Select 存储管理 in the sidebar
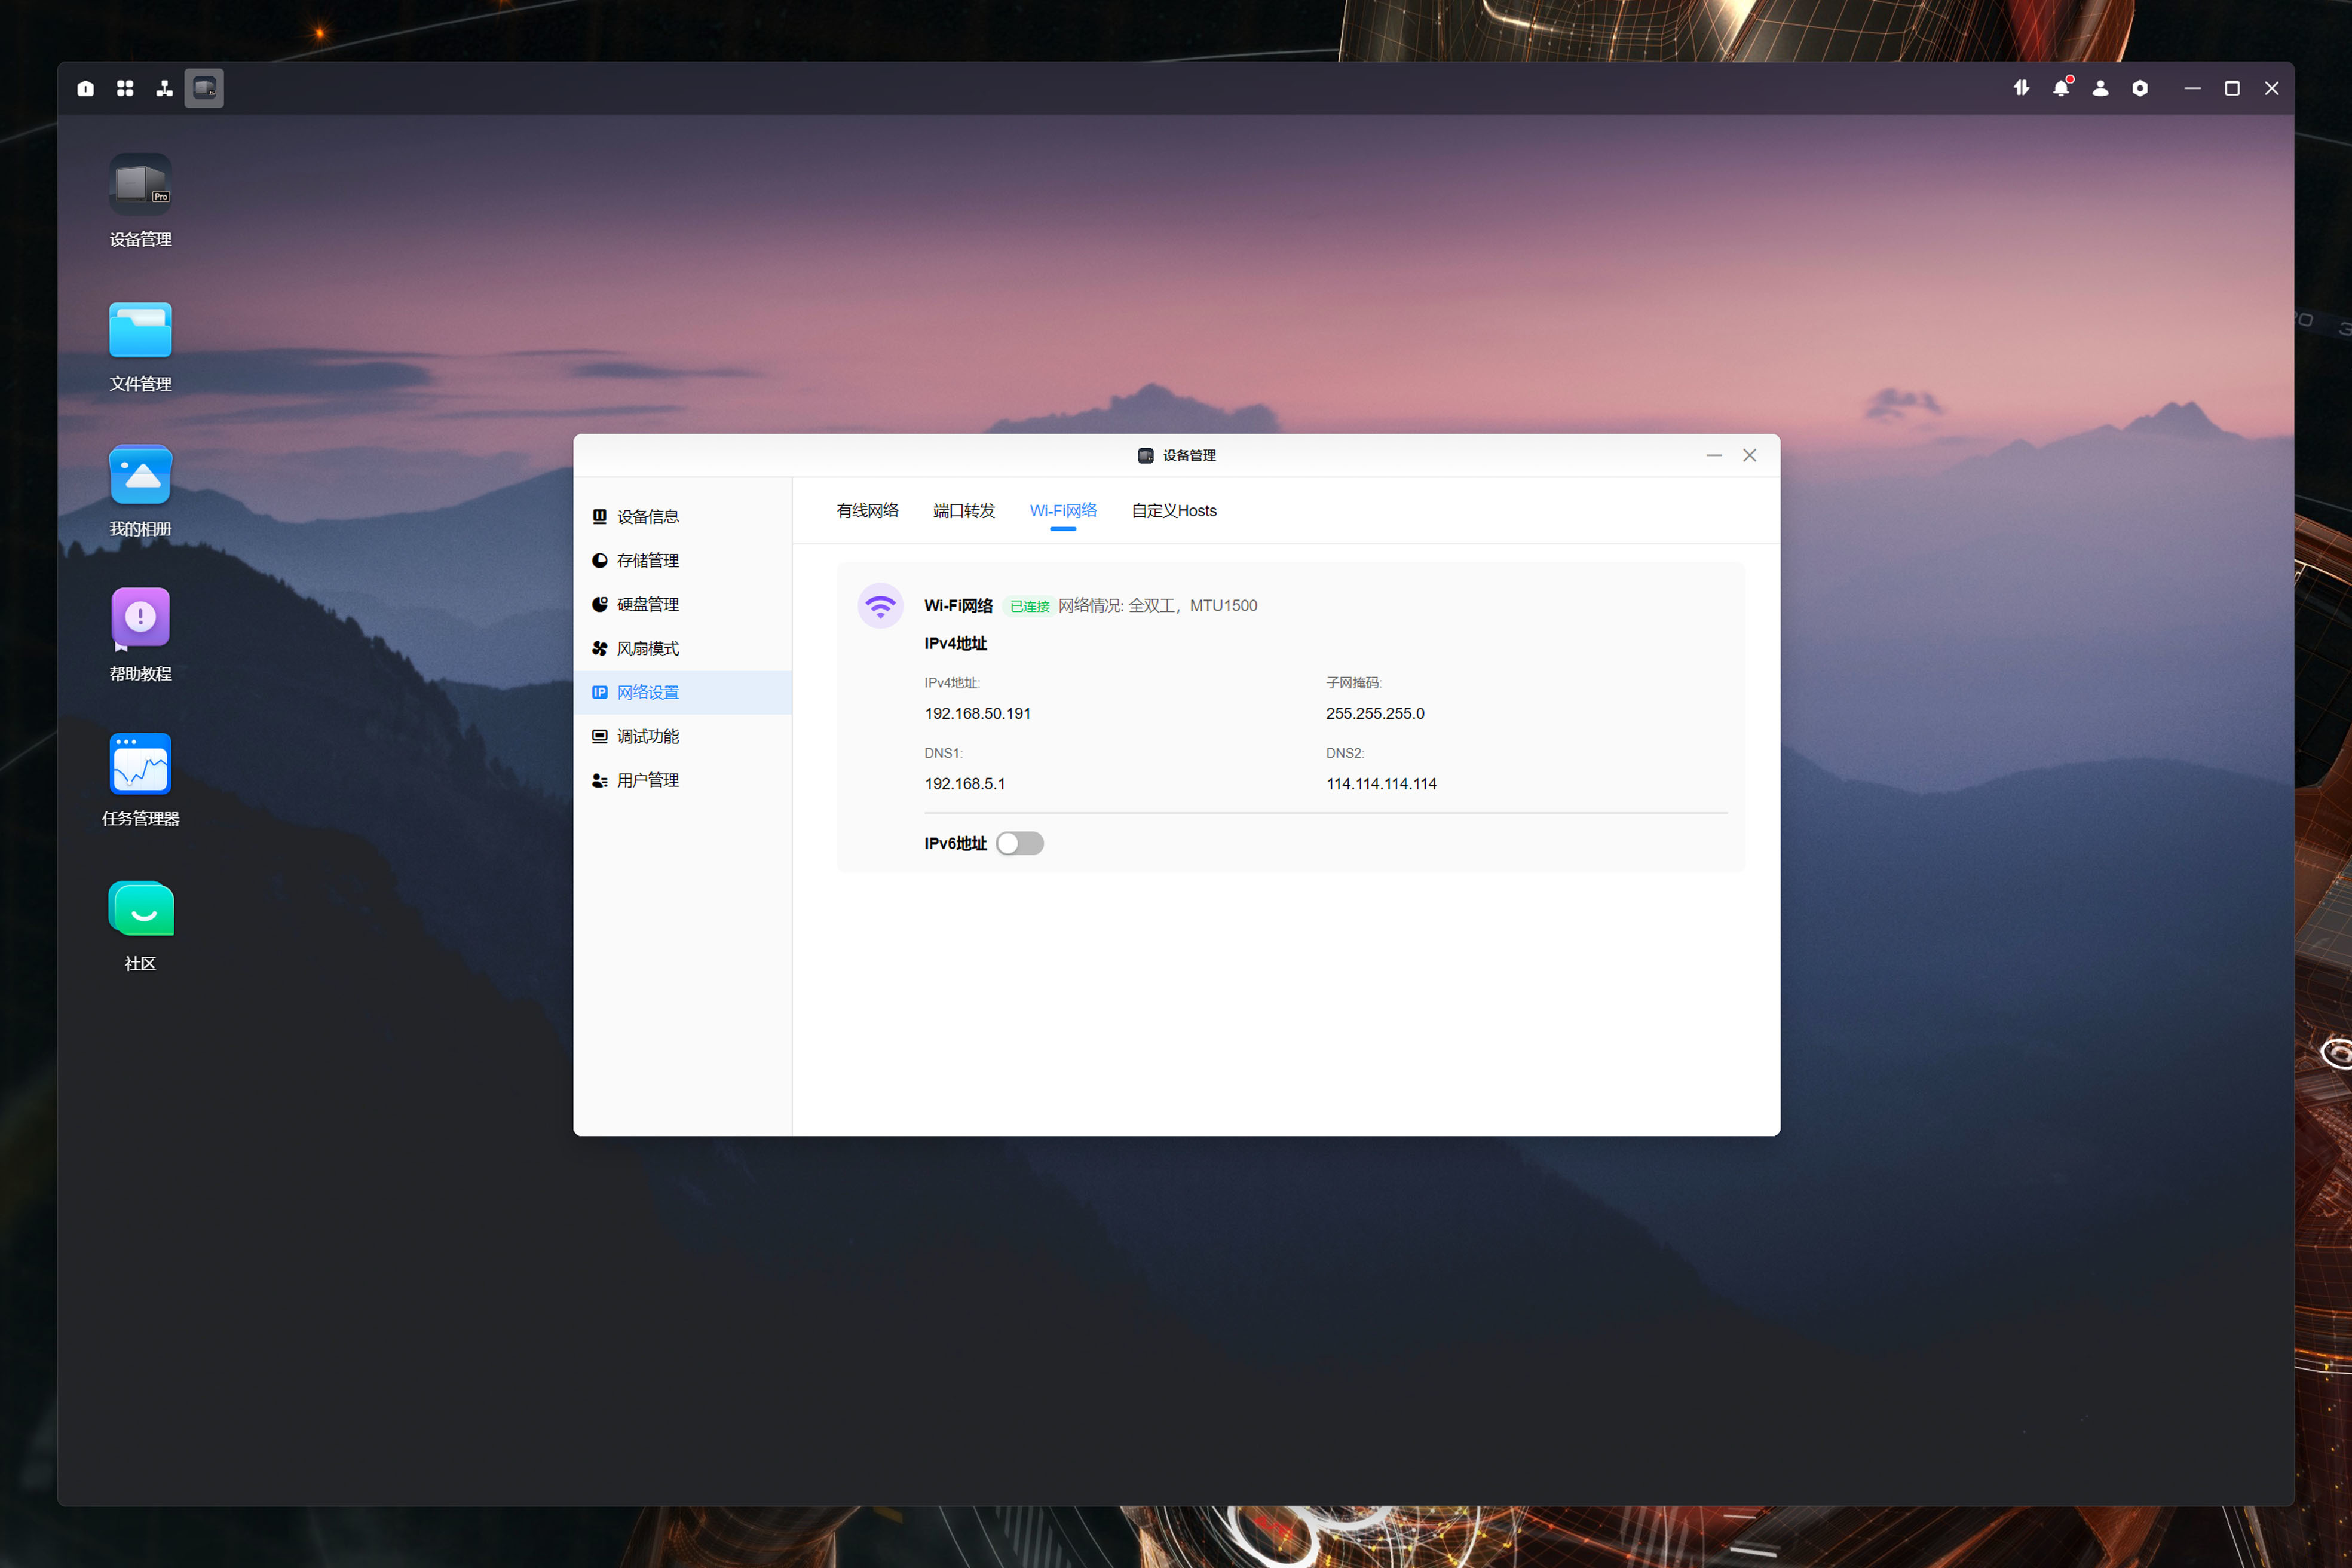Viewport: 2352px width, 1568px height. [647, 561]
